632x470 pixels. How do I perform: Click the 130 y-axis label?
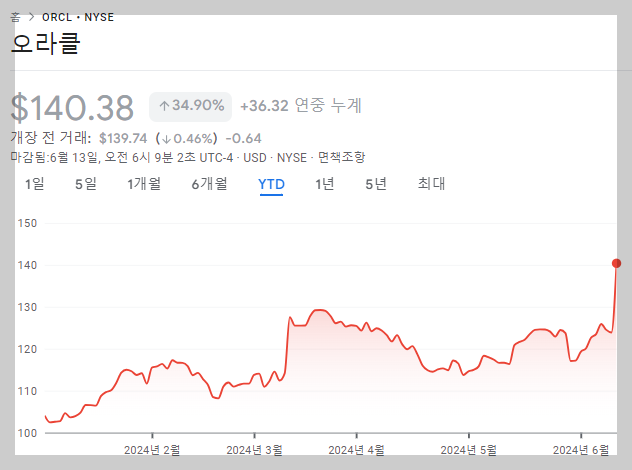click(27, 307)
